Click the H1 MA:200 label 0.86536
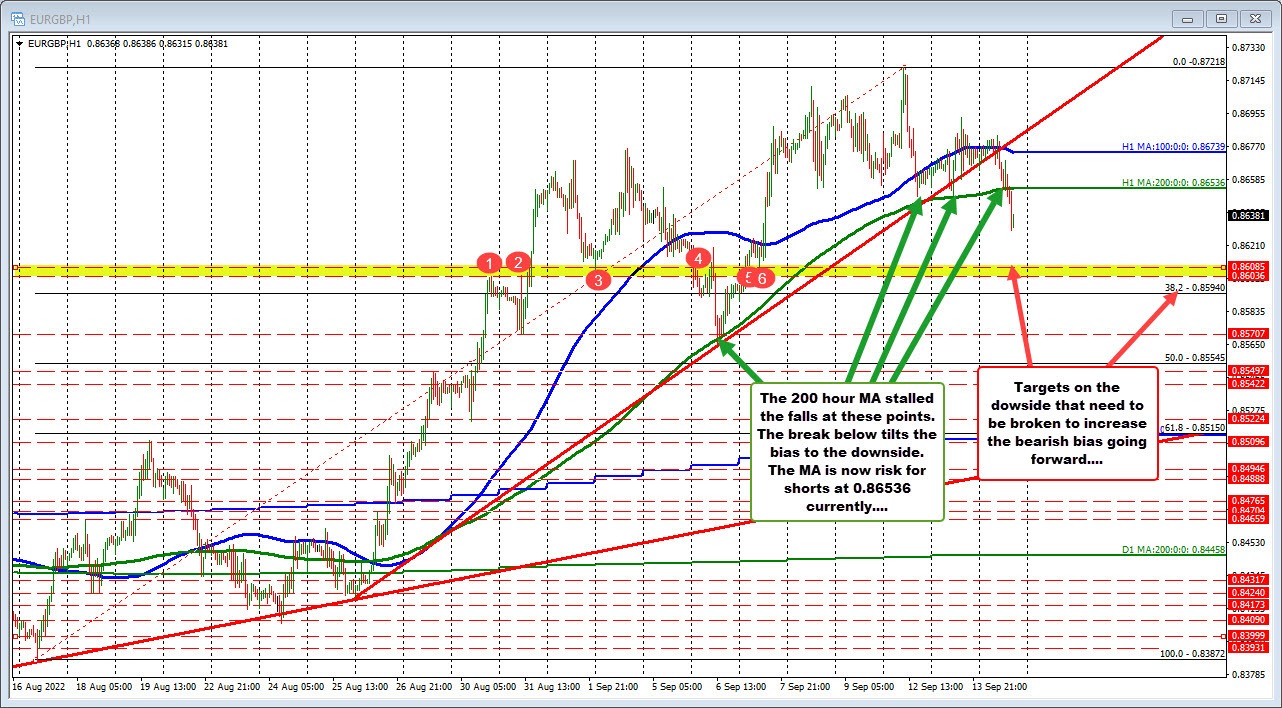This screenshot has height=708, width=1282. [1173, 182]
